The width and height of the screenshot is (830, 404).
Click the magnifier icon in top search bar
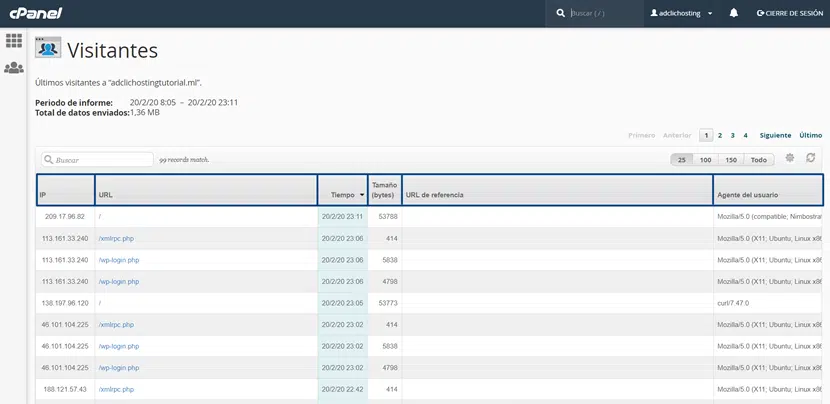[561, 13]
